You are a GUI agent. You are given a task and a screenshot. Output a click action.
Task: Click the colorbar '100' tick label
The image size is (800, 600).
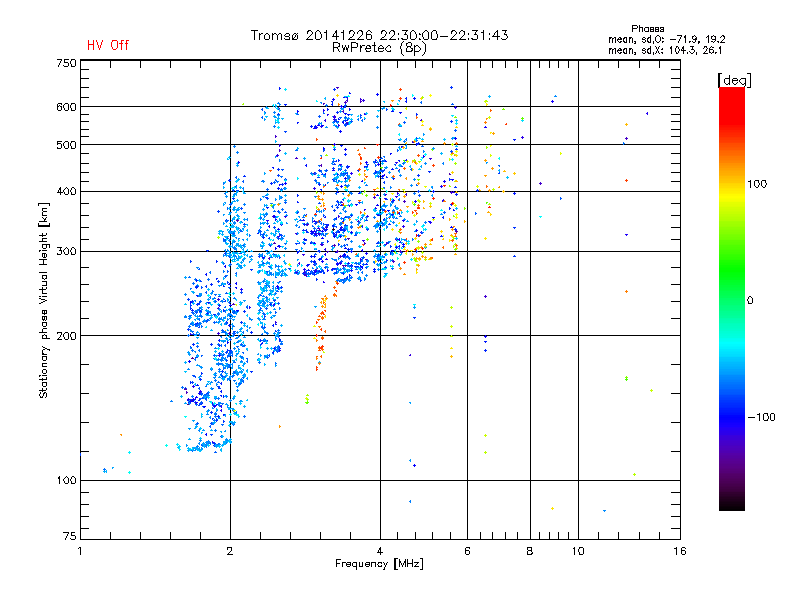click(x=757, y=184)
